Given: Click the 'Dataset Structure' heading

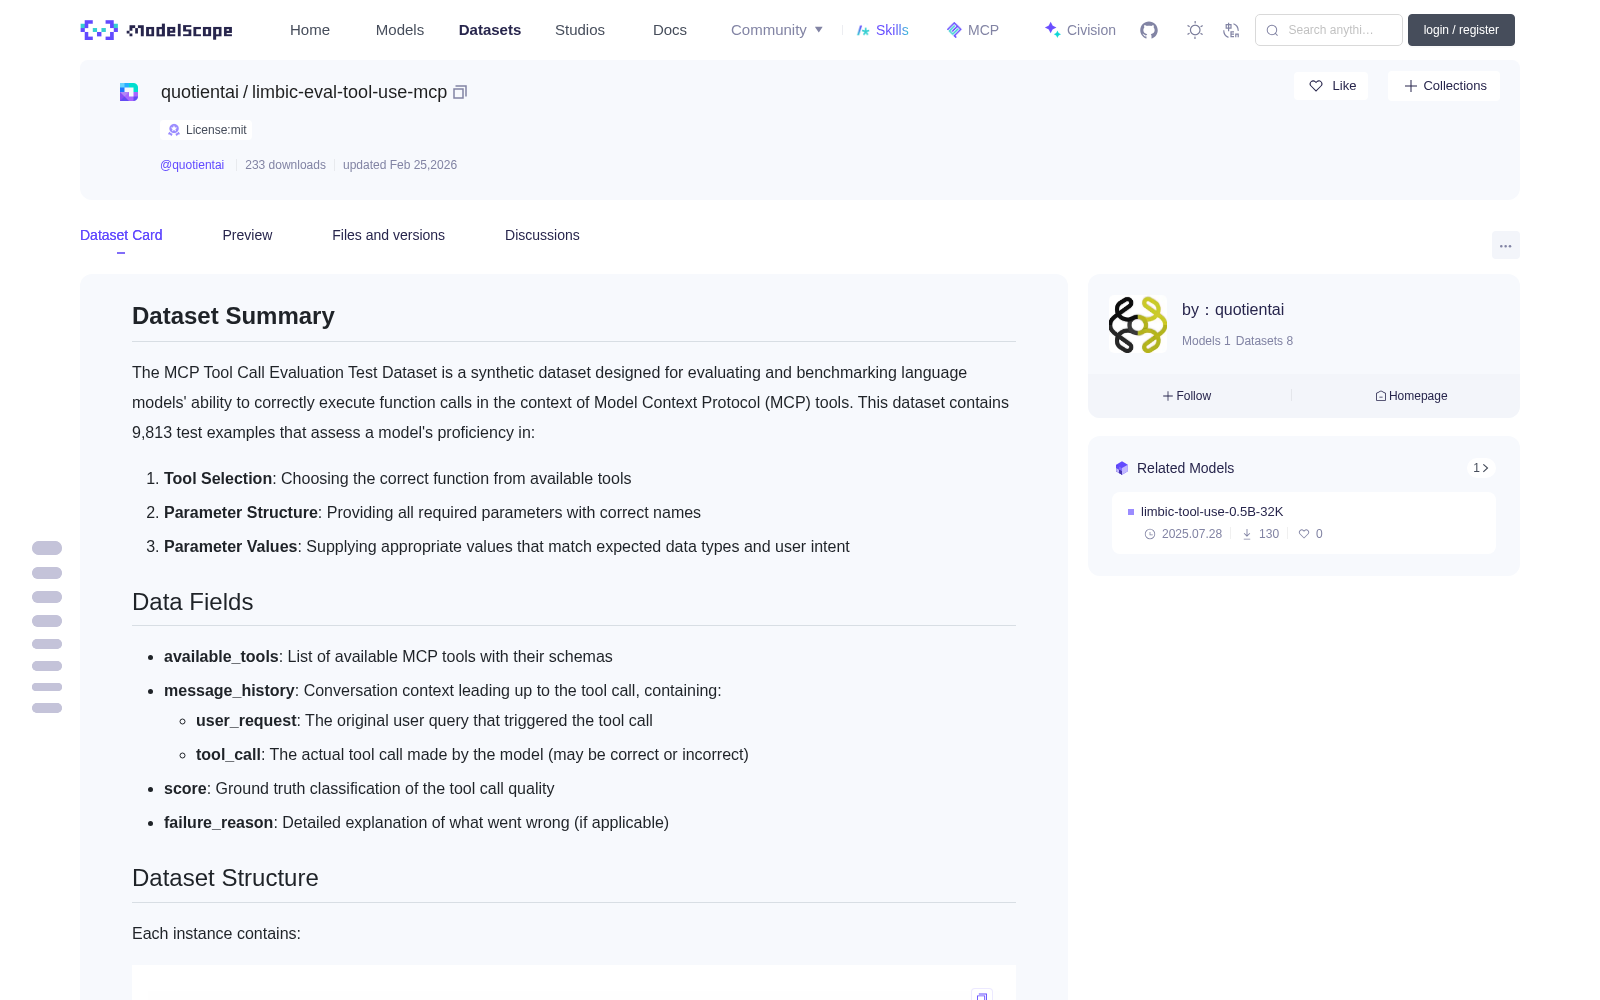Looking at the screenshot, I should tap(225, 878).
